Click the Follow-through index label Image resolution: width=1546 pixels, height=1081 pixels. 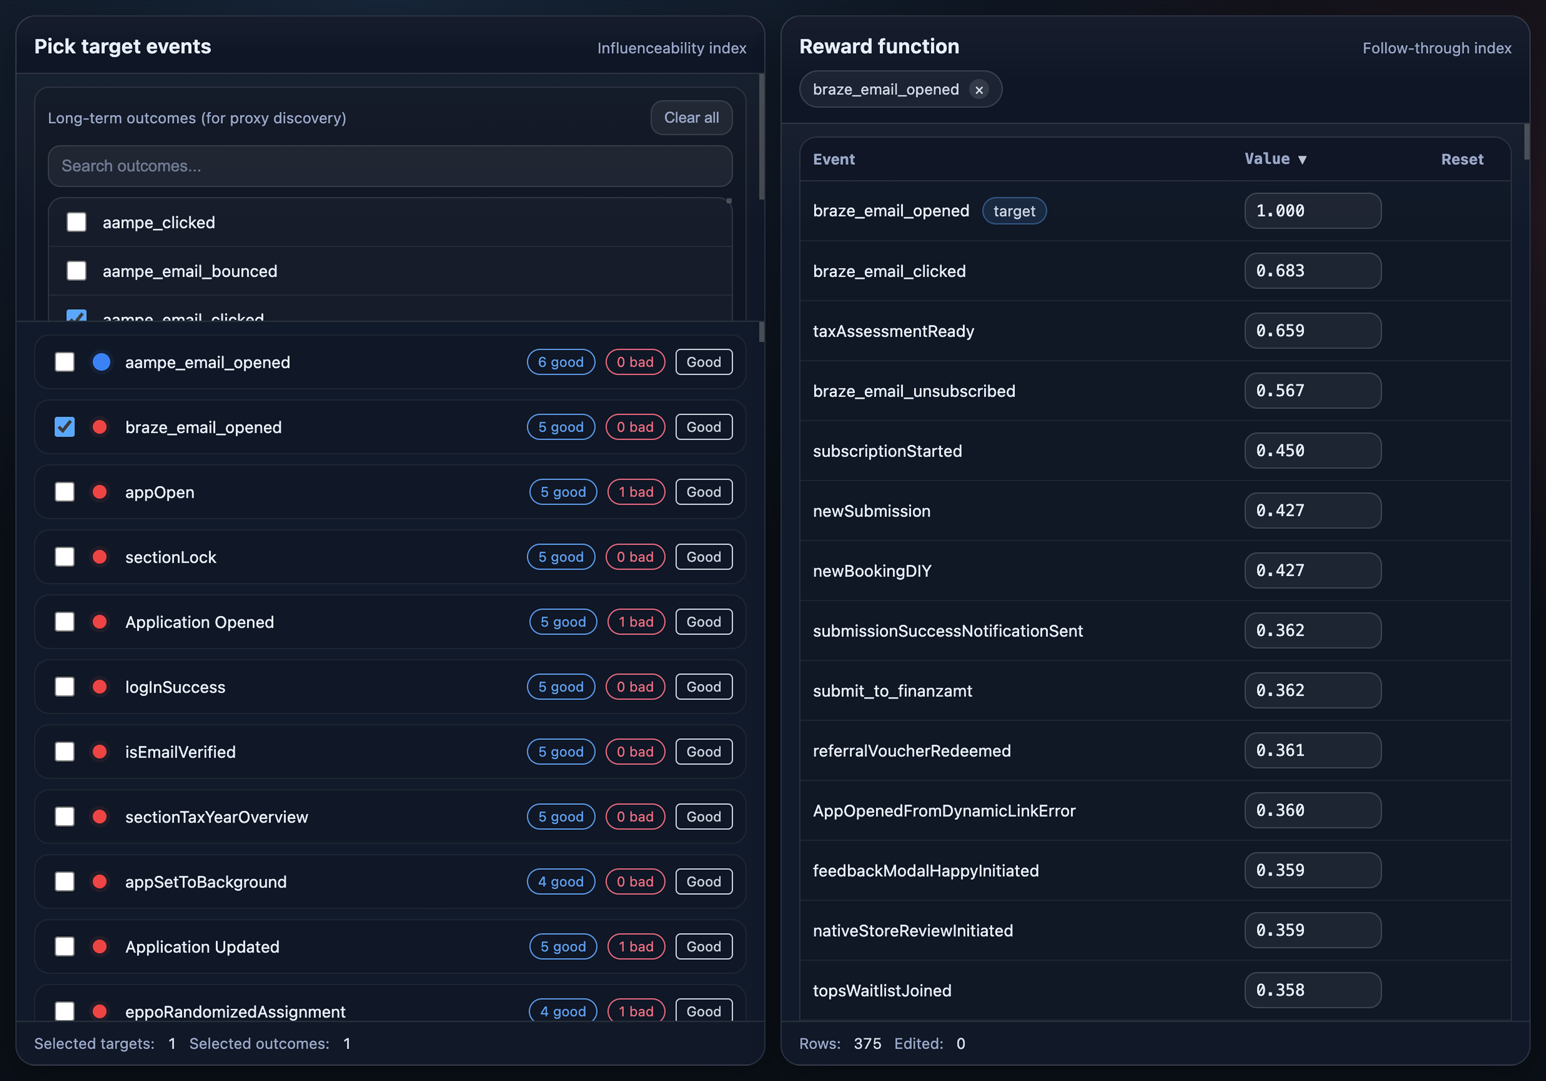(x=1436, y=48)
